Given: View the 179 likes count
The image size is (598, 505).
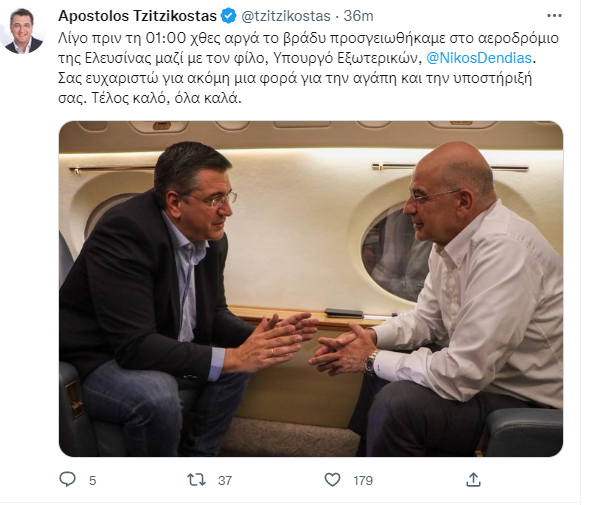Looking at the screenshot, I should [x=363, y=481].
